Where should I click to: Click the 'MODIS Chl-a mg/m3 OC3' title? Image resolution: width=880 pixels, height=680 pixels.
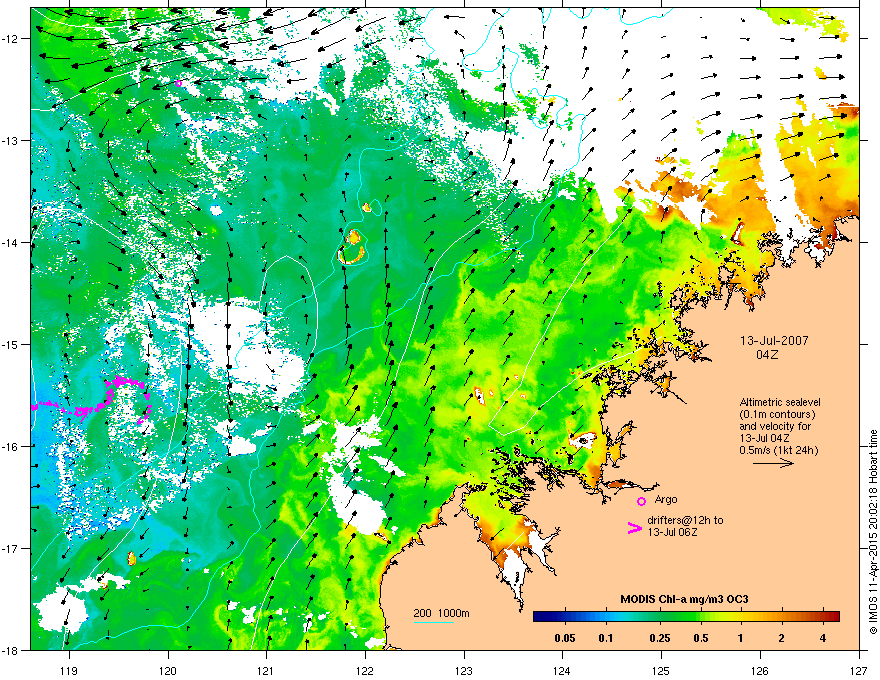(x=684, y=599)
